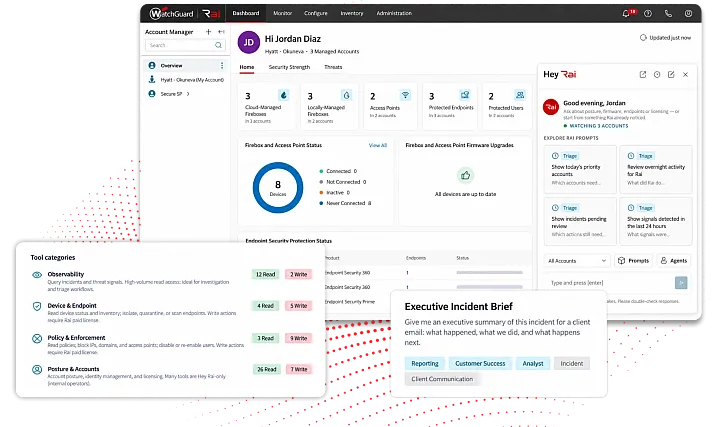Add account with plus icon

[208, 32]
